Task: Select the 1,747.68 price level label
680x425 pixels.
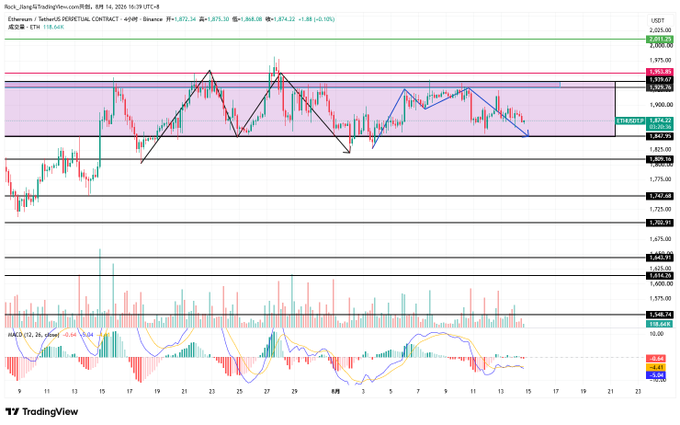Action: tap(660, 196)
